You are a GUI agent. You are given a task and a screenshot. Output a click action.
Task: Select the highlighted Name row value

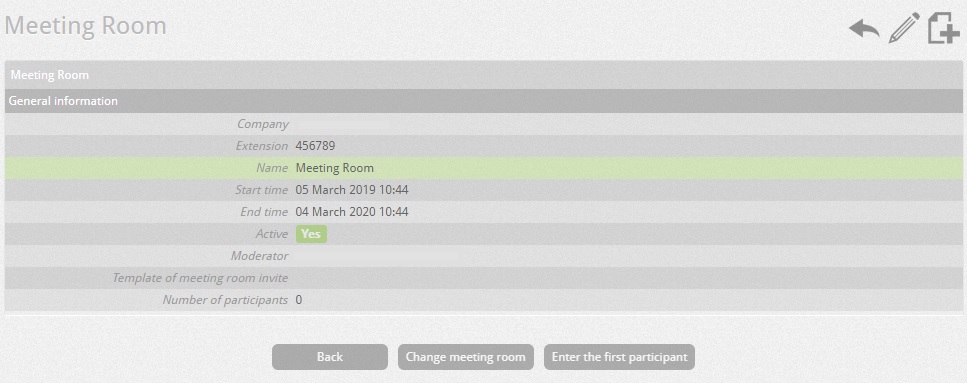pyautogui.click(x=335, y=168)
